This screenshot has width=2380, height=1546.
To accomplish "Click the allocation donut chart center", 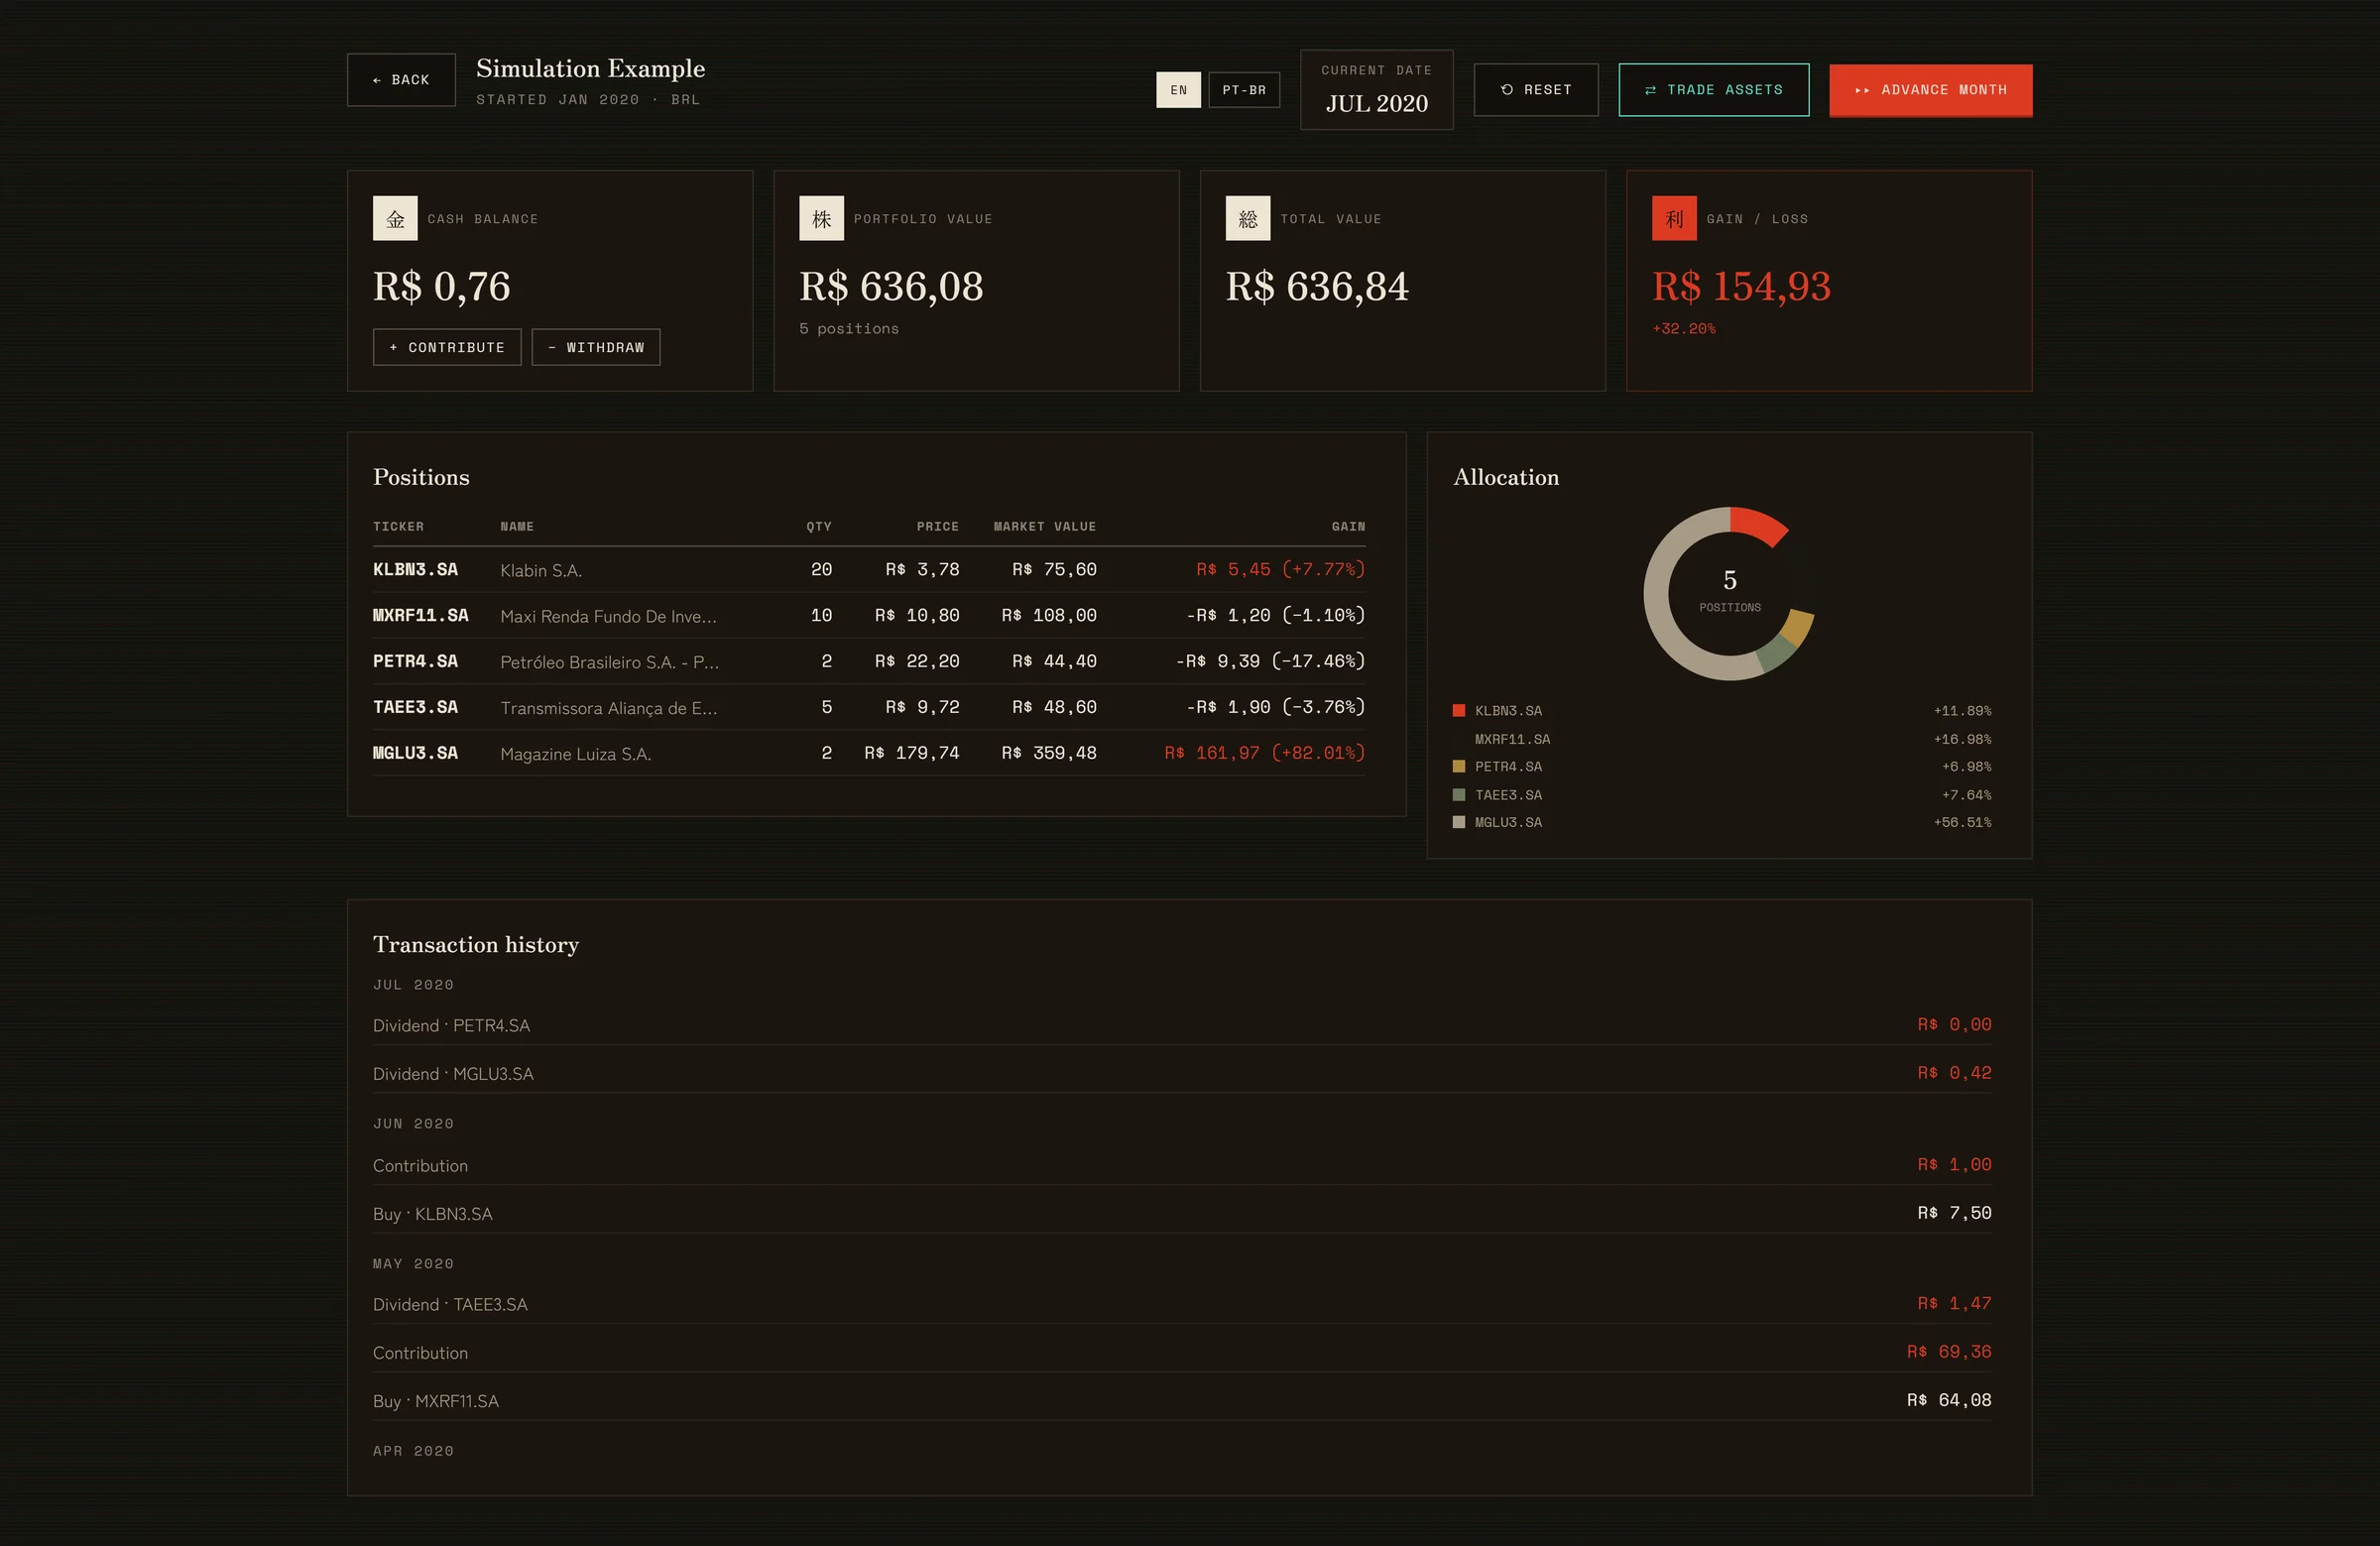I will click(x=1729, y=592).
